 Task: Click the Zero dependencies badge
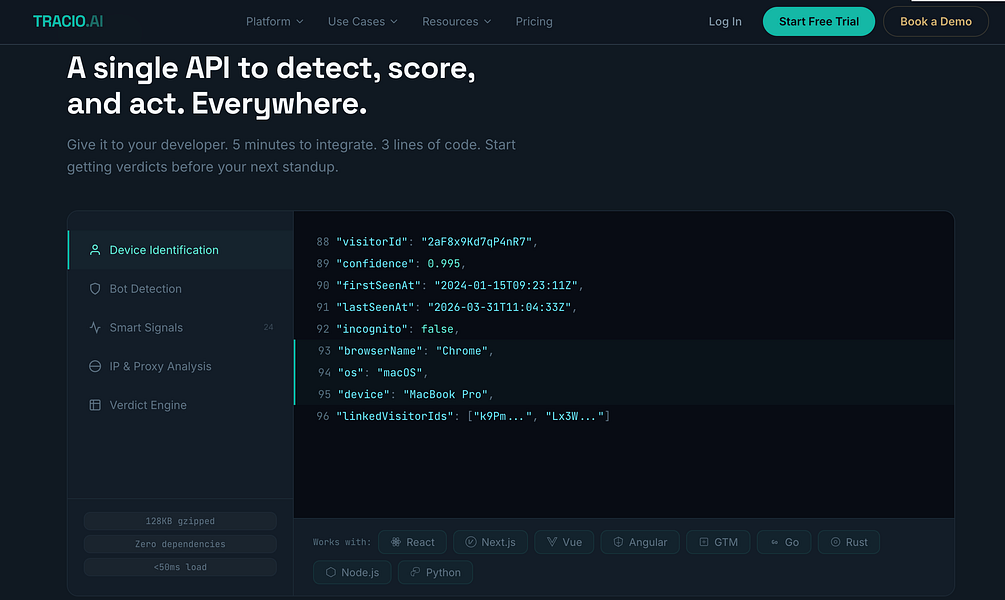(180, 544)
